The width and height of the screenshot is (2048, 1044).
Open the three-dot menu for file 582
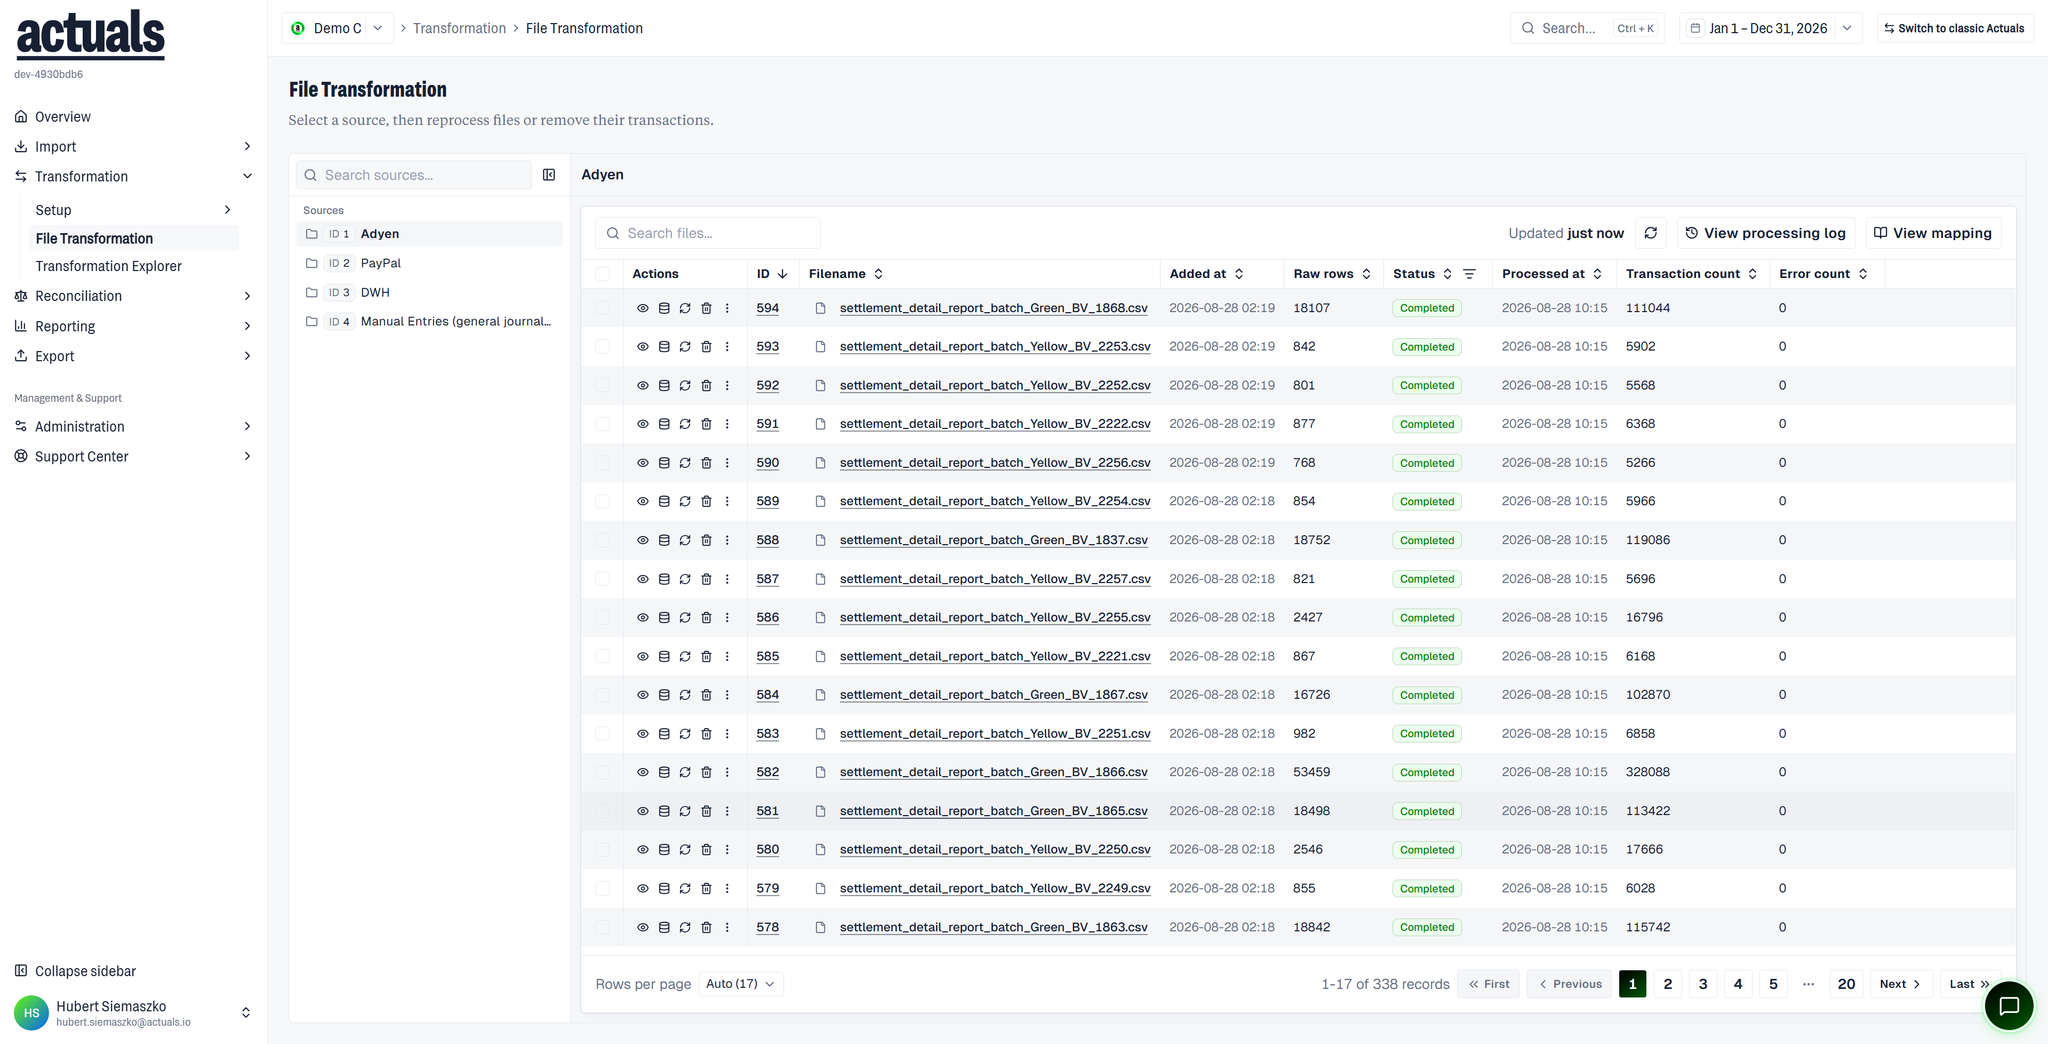coord(727,772)
